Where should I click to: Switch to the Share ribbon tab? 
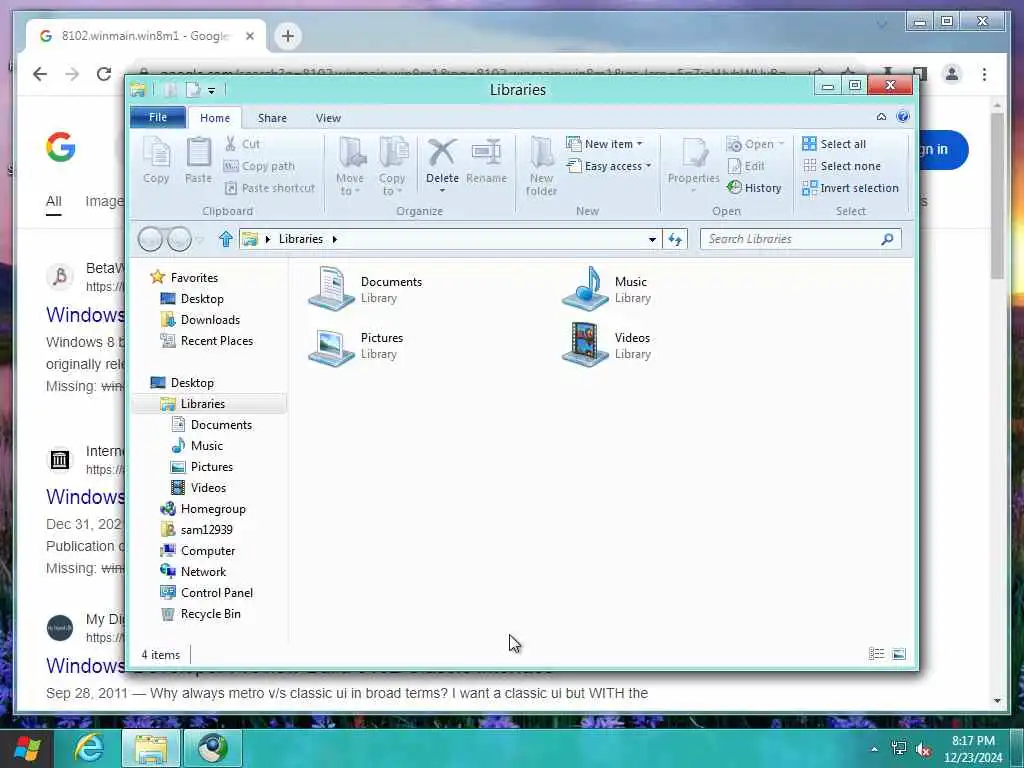point(272,118)
